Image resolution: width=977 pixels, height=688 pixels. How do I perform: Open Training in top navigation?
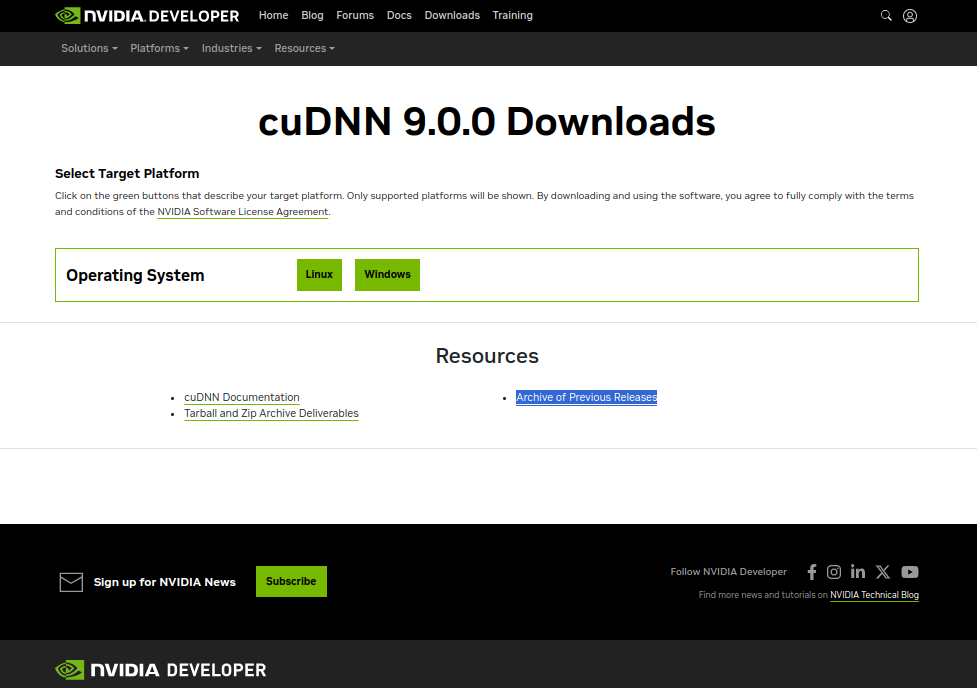click(x=513, y=16)
